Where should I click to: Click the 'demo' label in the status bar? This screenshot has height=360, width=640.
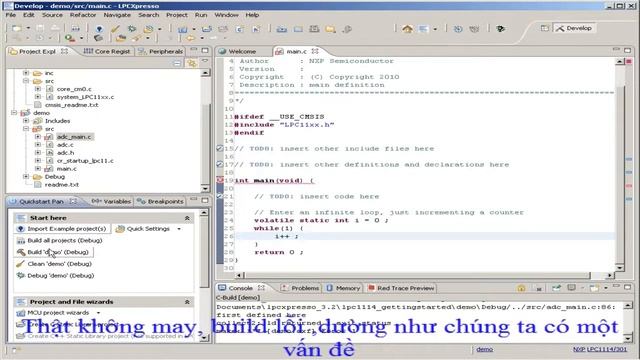click(x=484, y=349)
